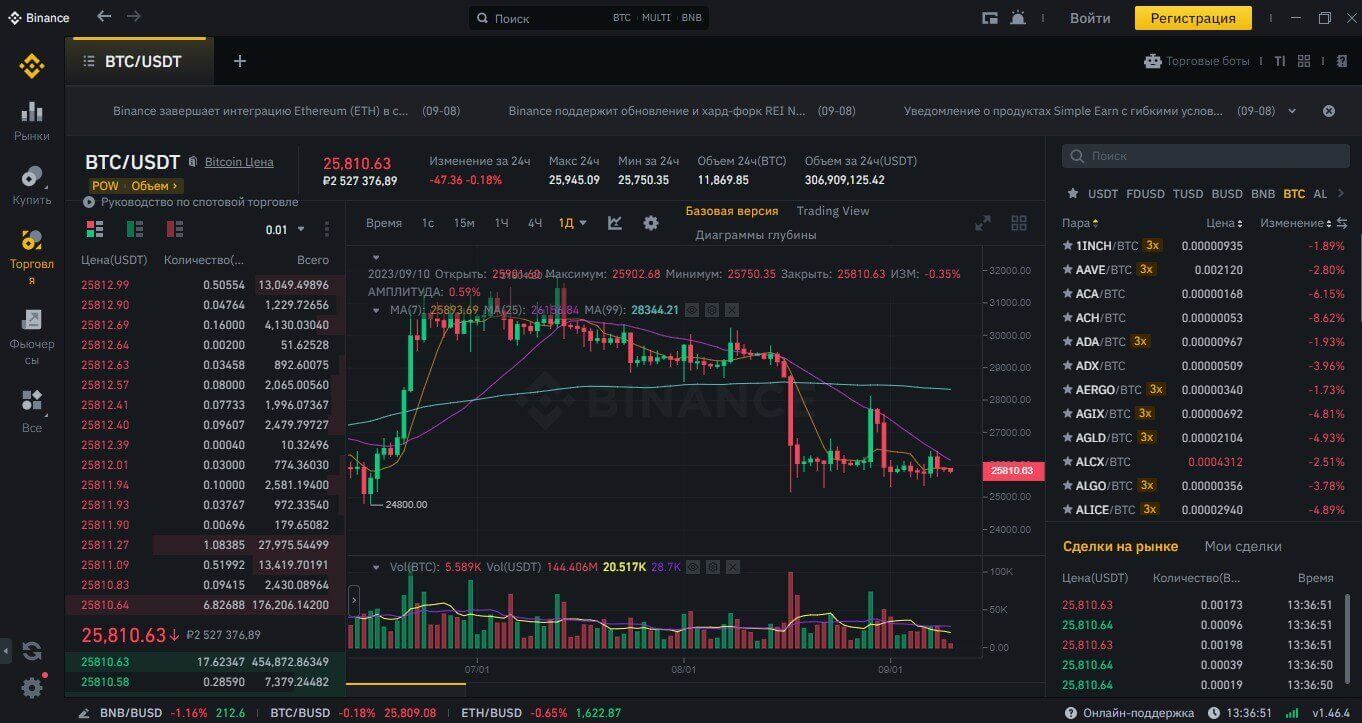Screen dimensions: 1362x723
Task: Toggle MA indicator visibility eye icon
Action: pyautogui.click(x=692, y=310)
